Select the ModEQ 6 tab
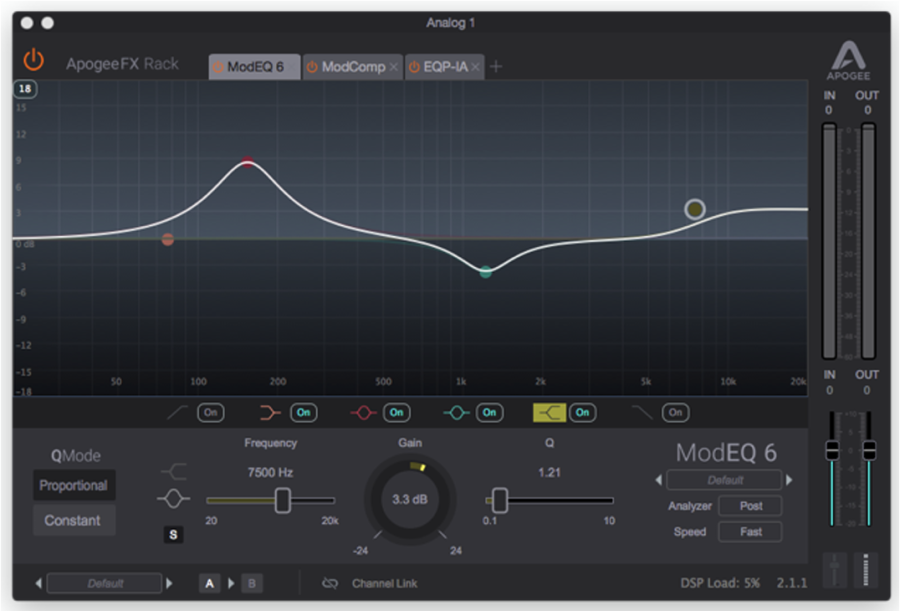Viewport: 900px width, 611px height. click(254, 67)
